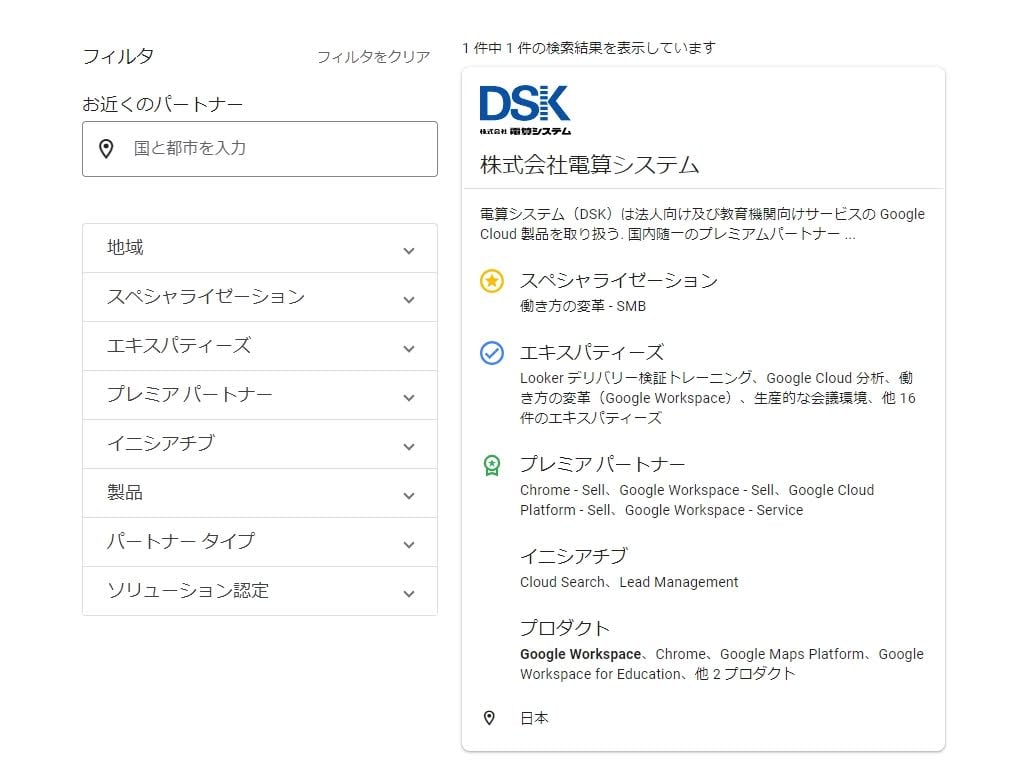The image size is (1025, 764).
Task: Click the エキスパティーズ heading in card
Action: pyautogui.click(x=592, y=353)
